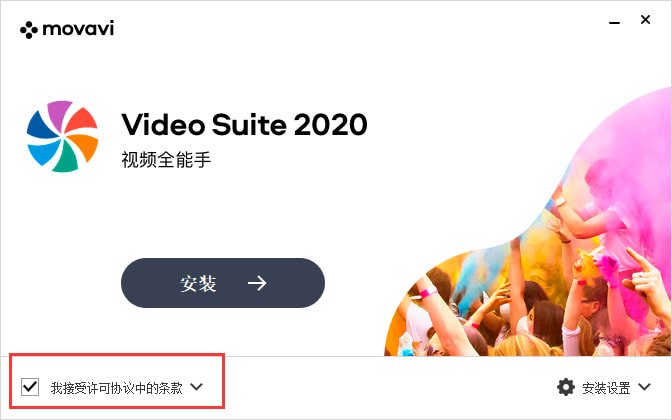Click the green blade of the pinwheel logo
672x420 pixels.
[65, 161]
